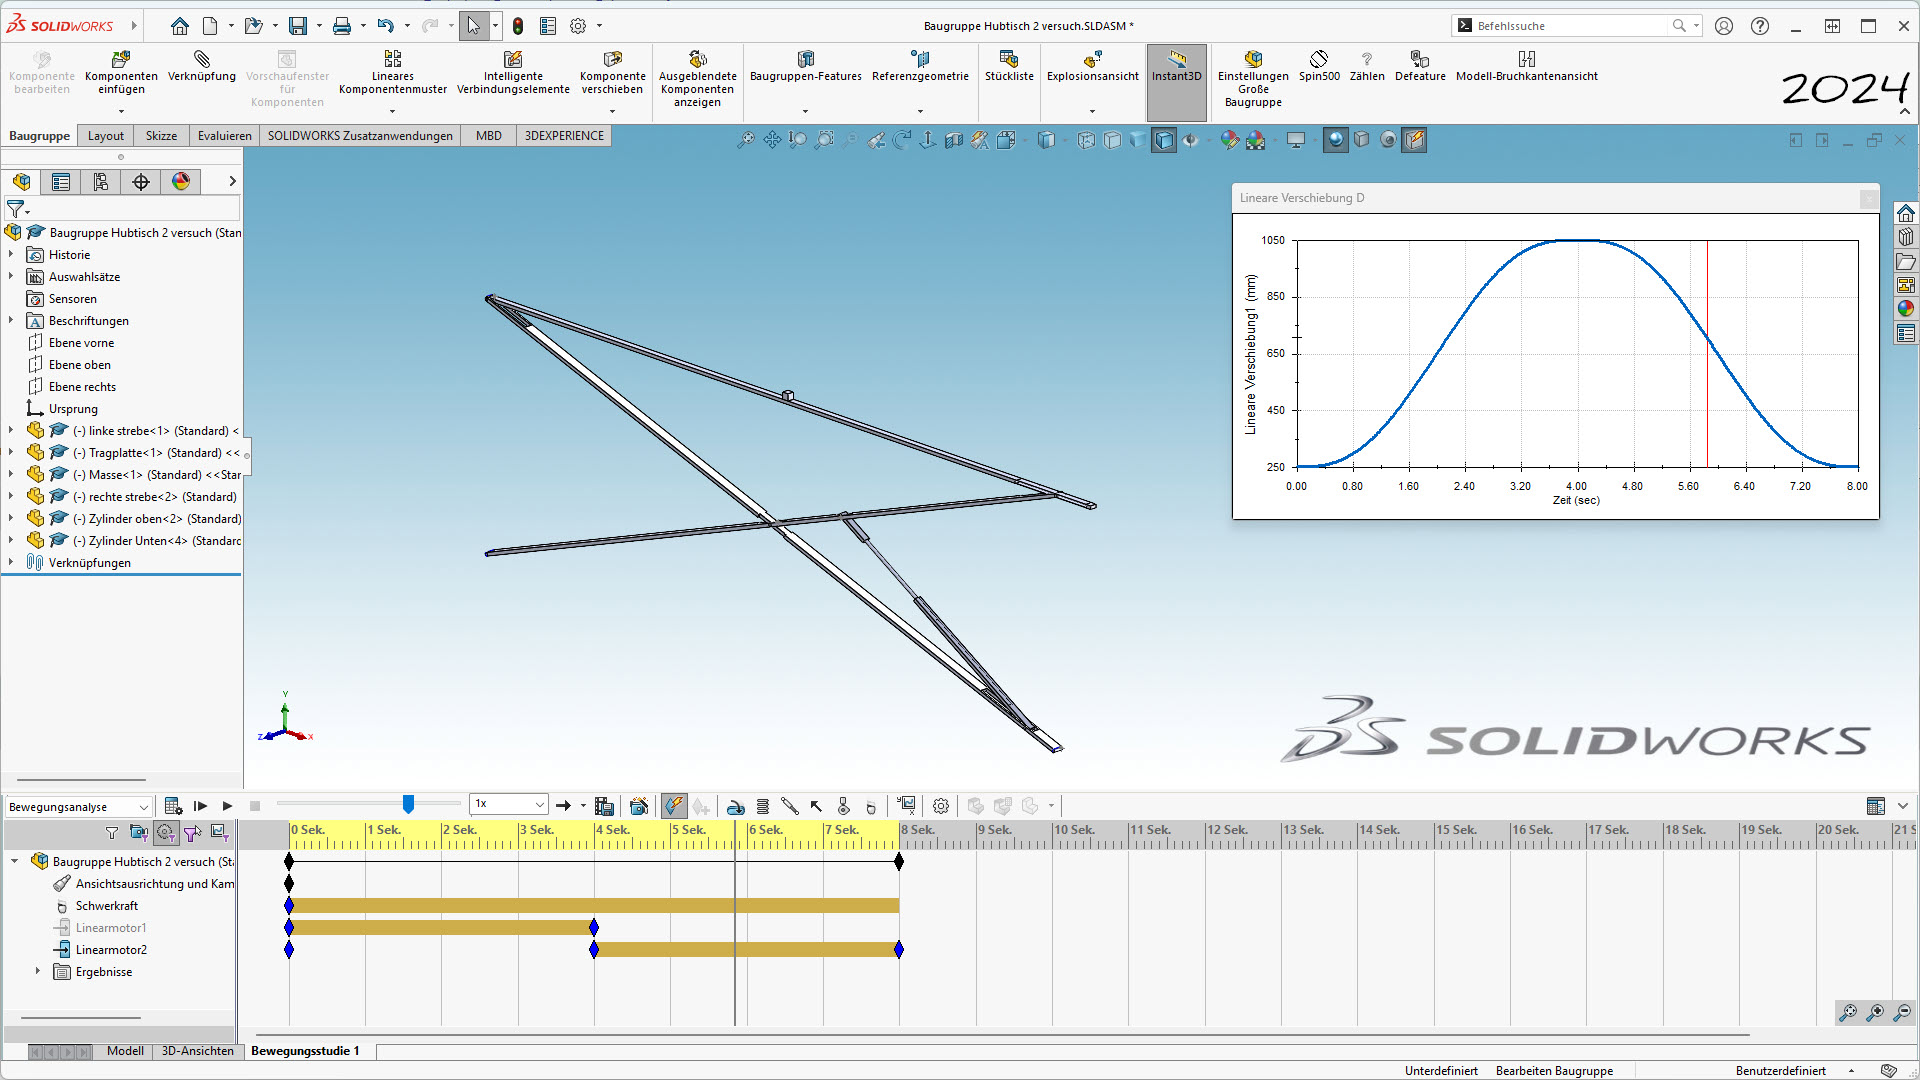1920x1080 pixels.
Task: Click the Save icon in title bar
Action: pyautogui.click(x=298, y=26)
